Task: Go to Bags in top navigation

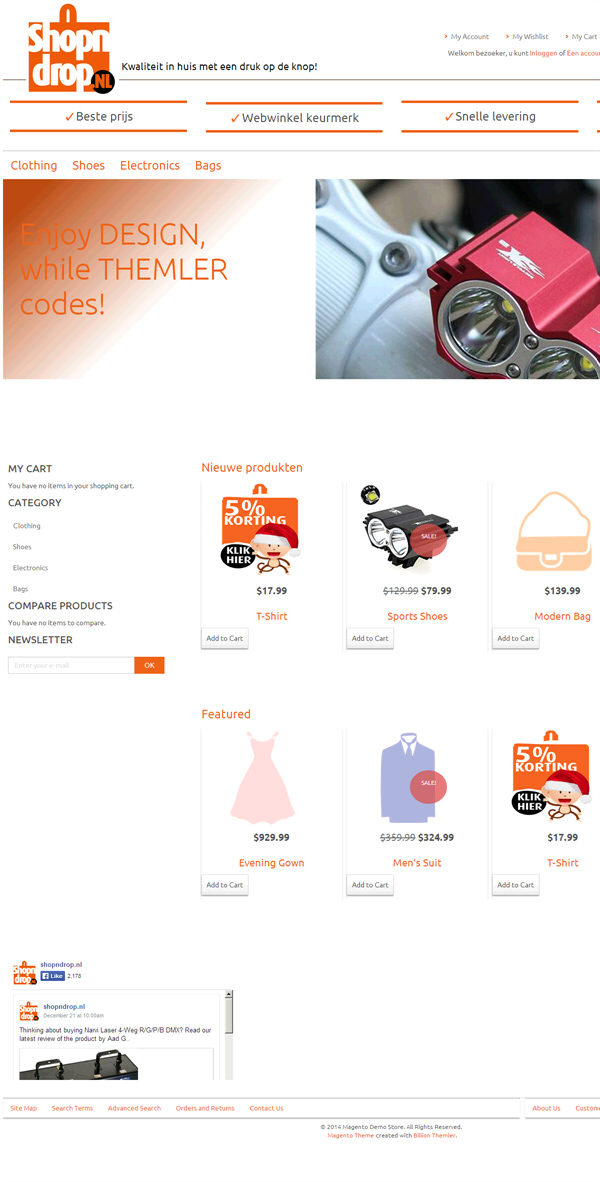Action: [x=208, y=165]
